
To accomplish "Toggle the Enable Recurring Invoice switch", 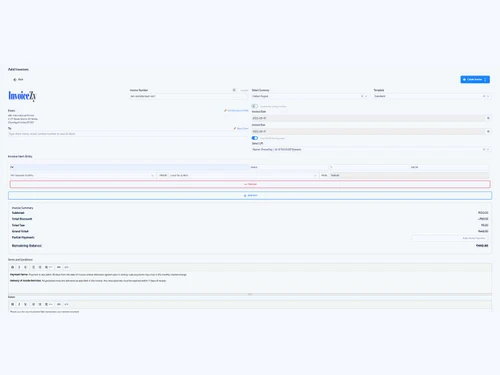I will point(255,106).
